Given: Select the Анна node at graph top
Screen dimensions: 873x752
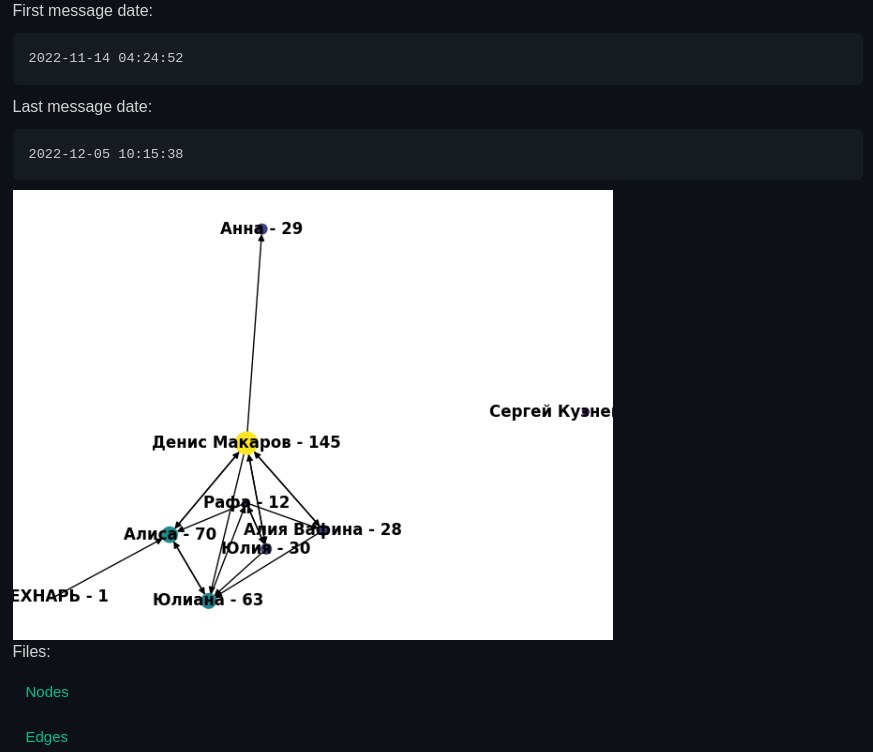Looking at the screenshot, I should [262, 229].
